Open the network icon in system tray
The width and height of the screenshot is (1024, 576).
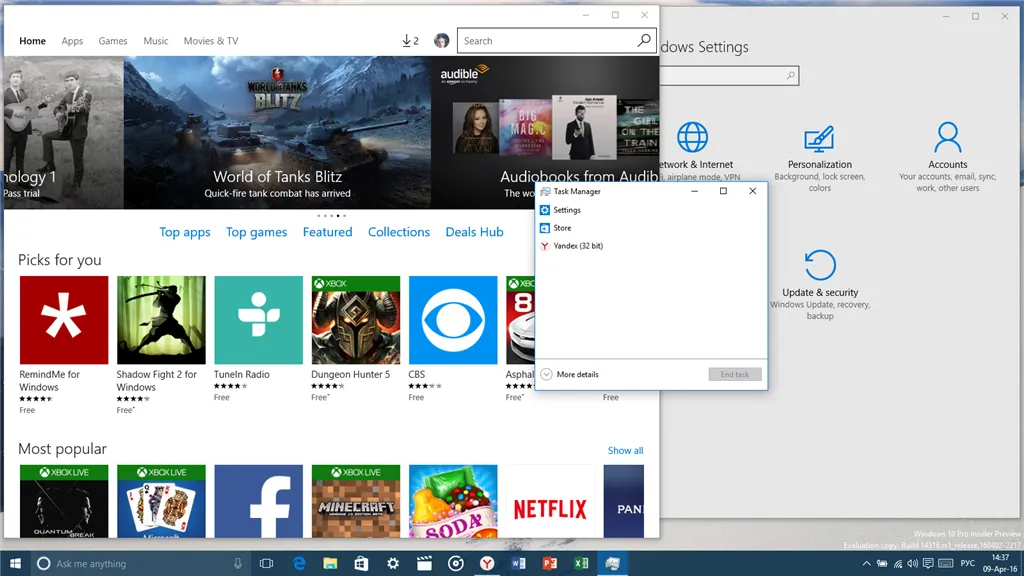point(898,563)
